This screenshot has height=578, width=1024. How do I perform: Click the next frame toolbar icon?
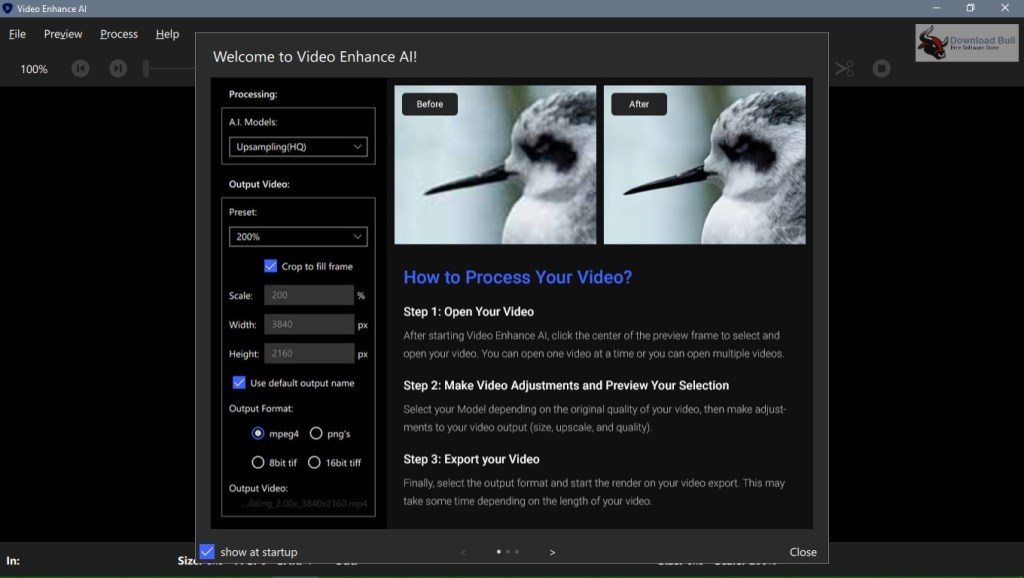tap(118, 69)
